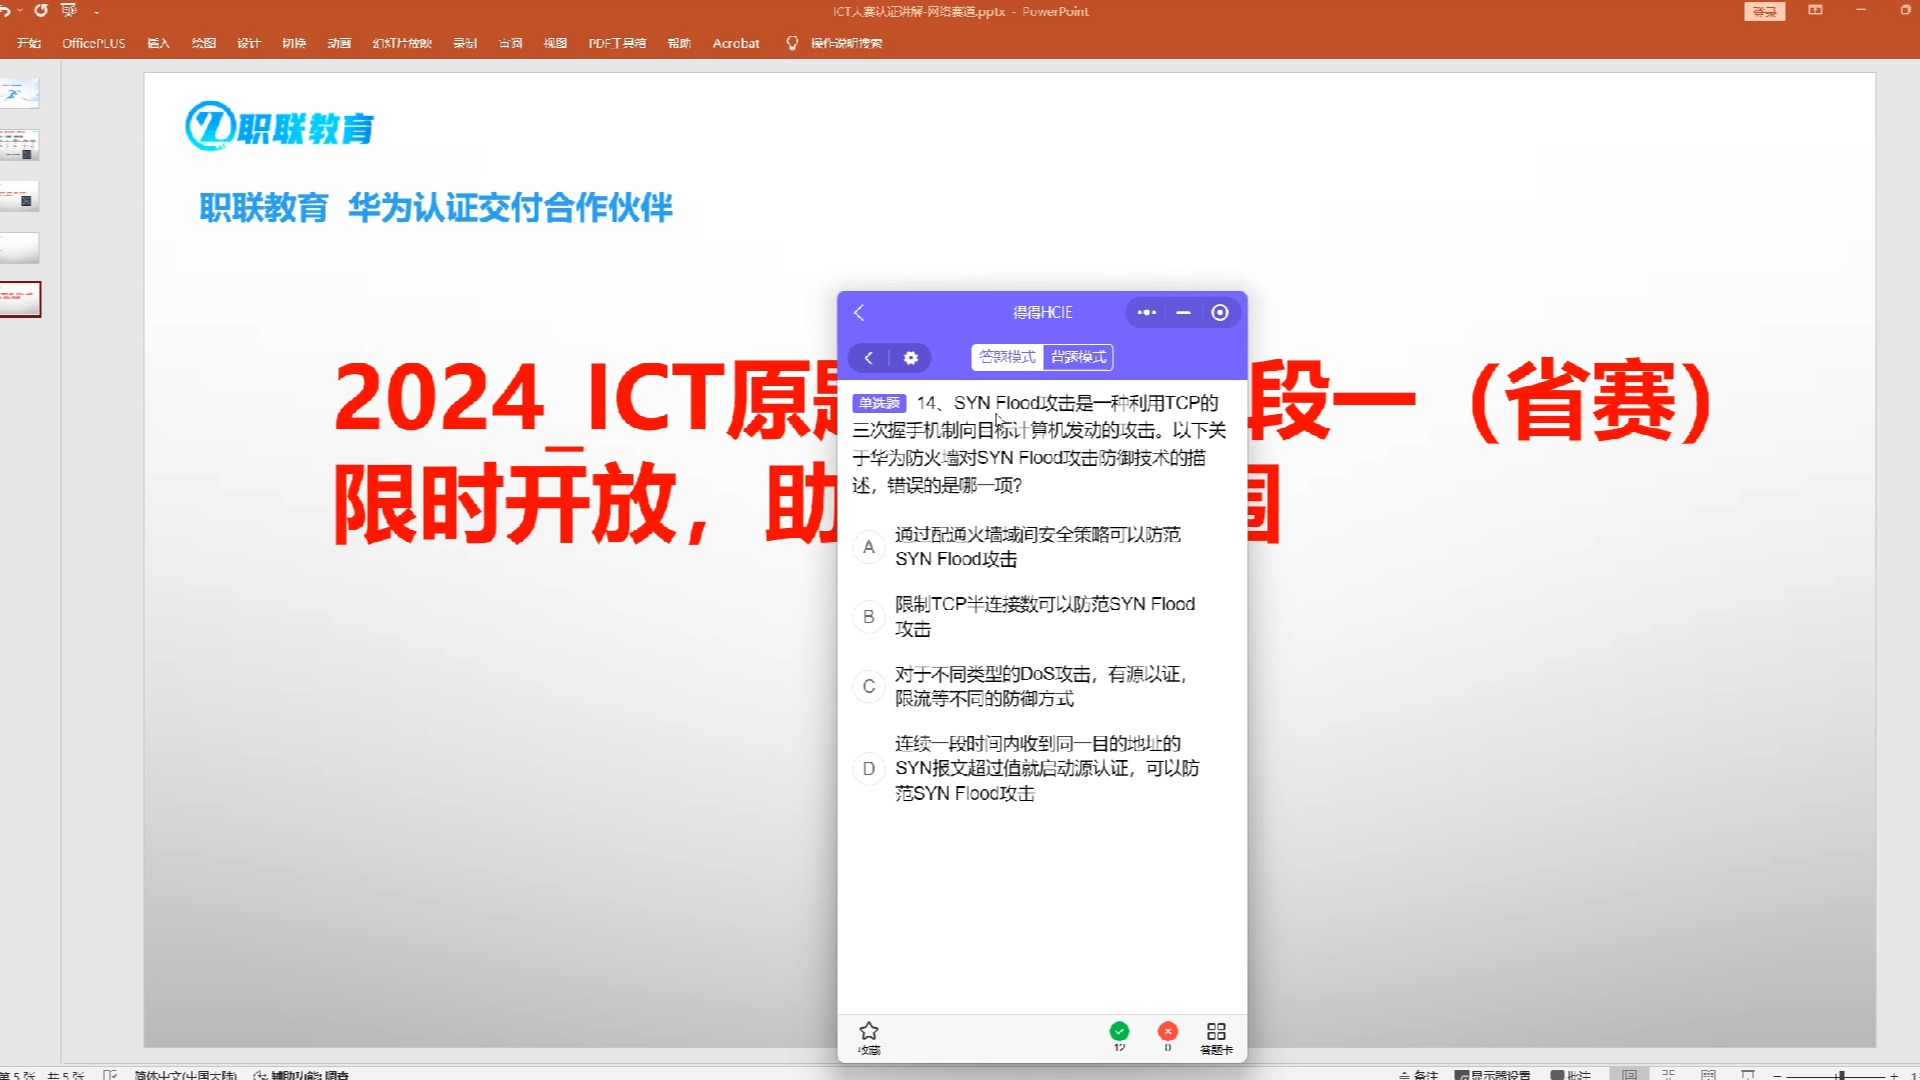Click option D text about 启动源认证

[x=1047, y=768]
